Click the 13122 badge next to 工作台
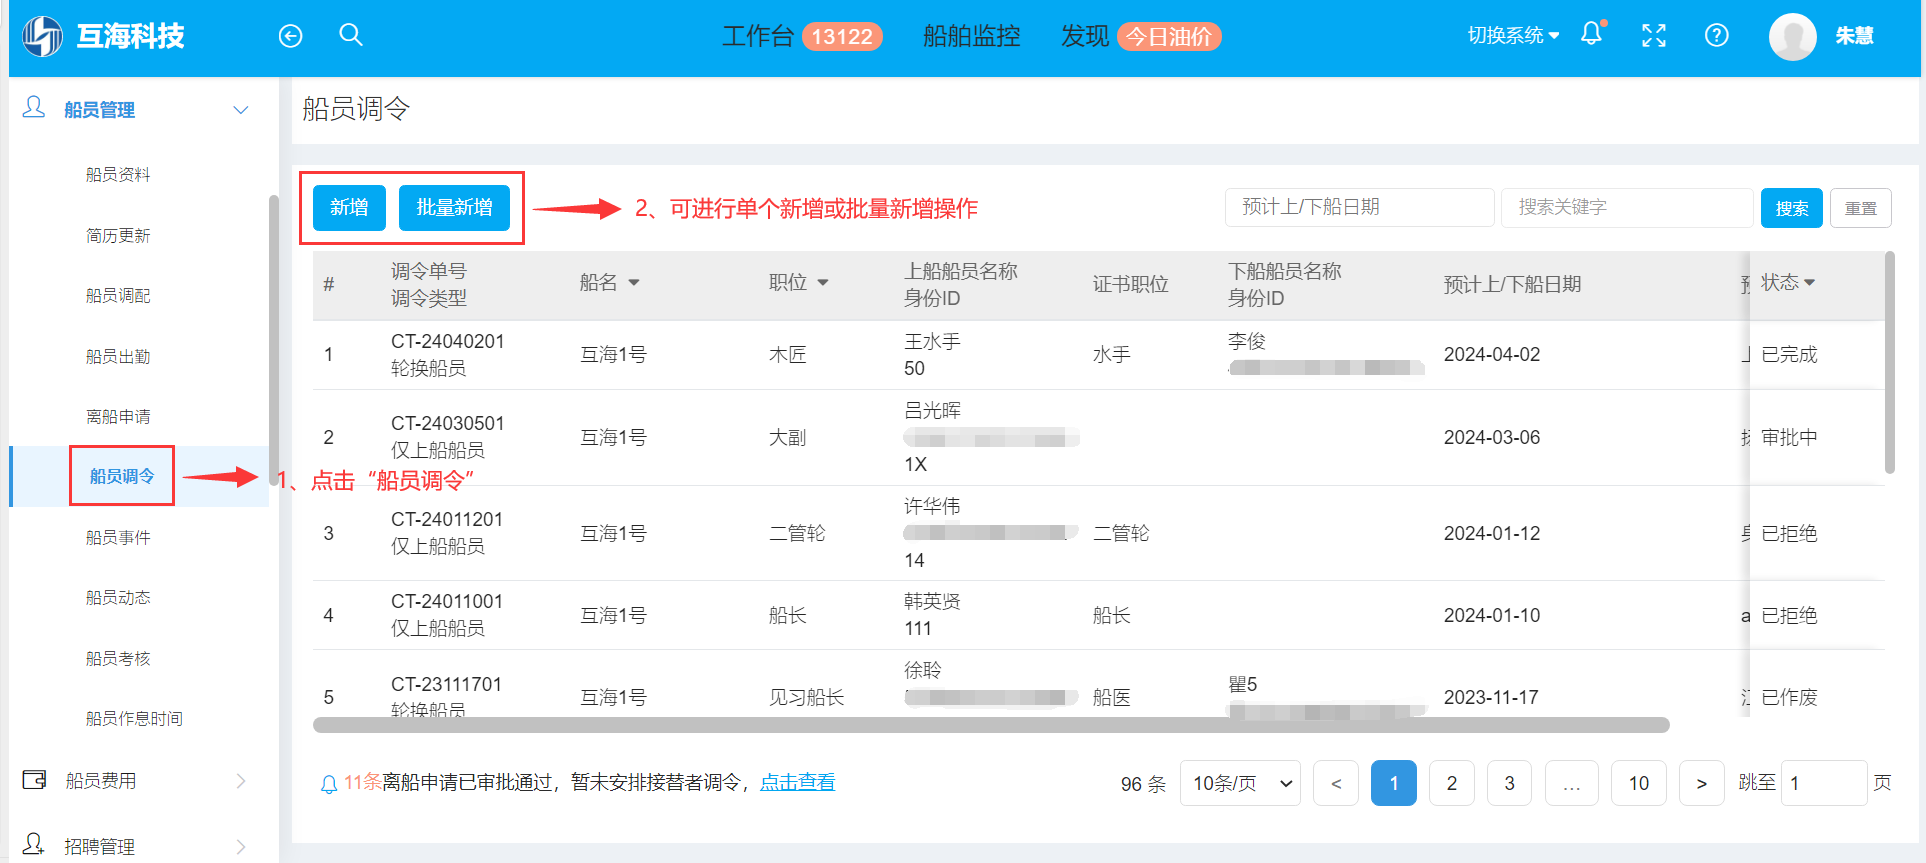The width and height of the screenshot is (1926, 863). click(x=842, y=37)
